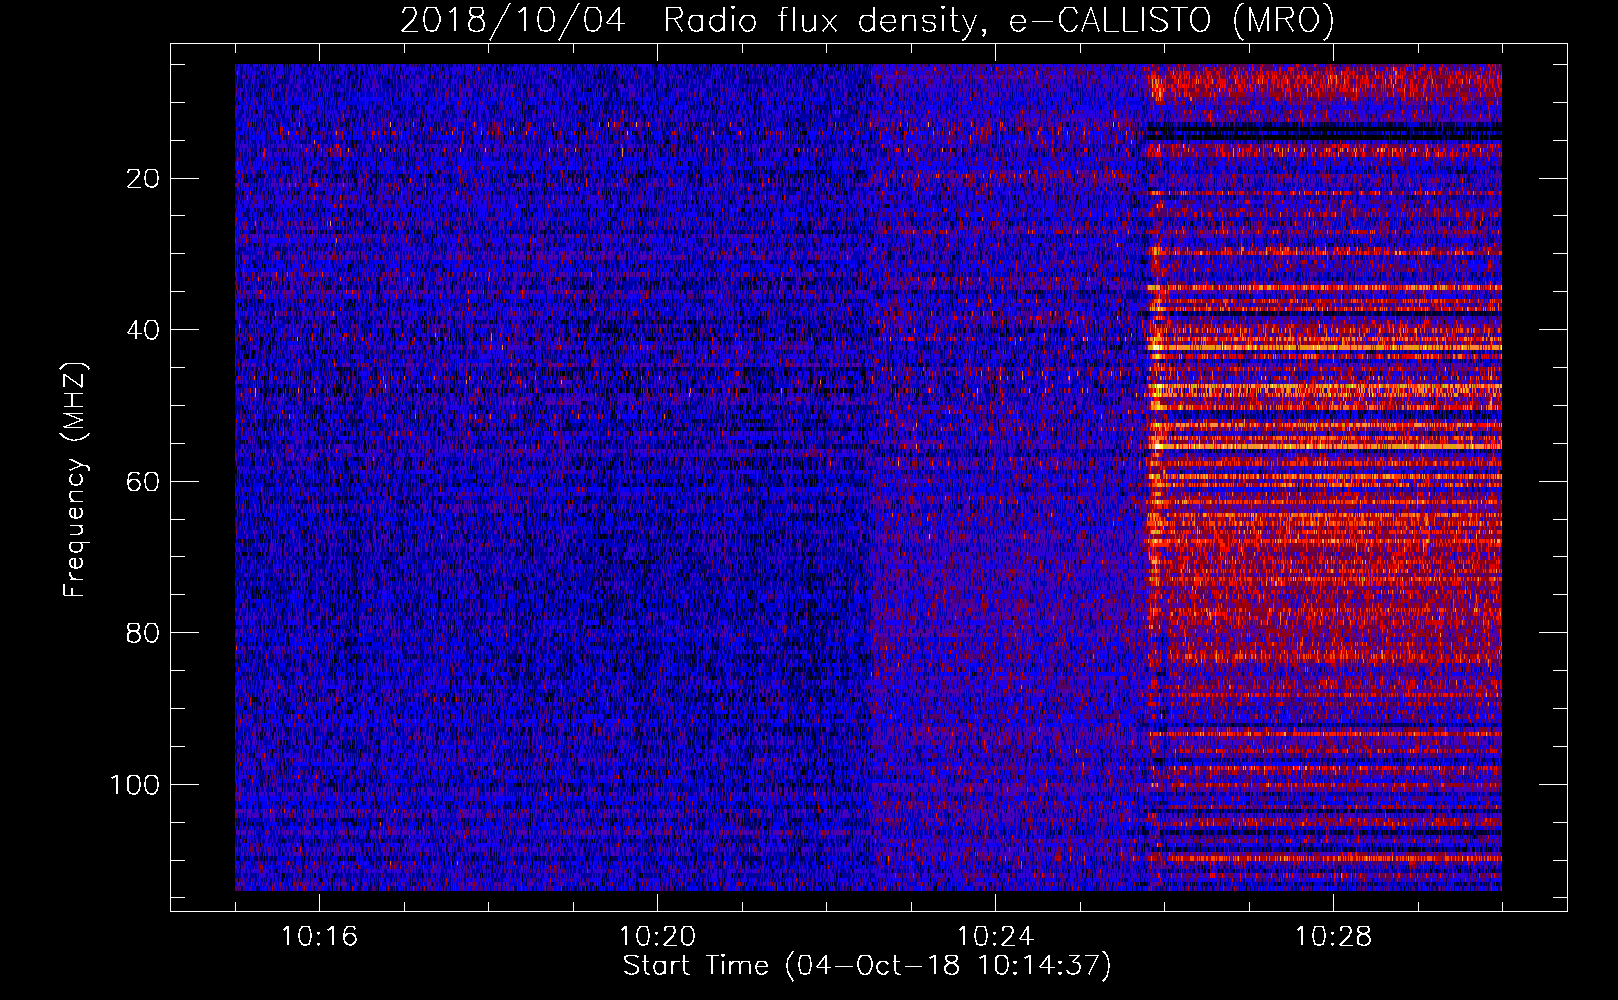
Task: Select the 10:20 time tick label
Action: pos(657,937)
